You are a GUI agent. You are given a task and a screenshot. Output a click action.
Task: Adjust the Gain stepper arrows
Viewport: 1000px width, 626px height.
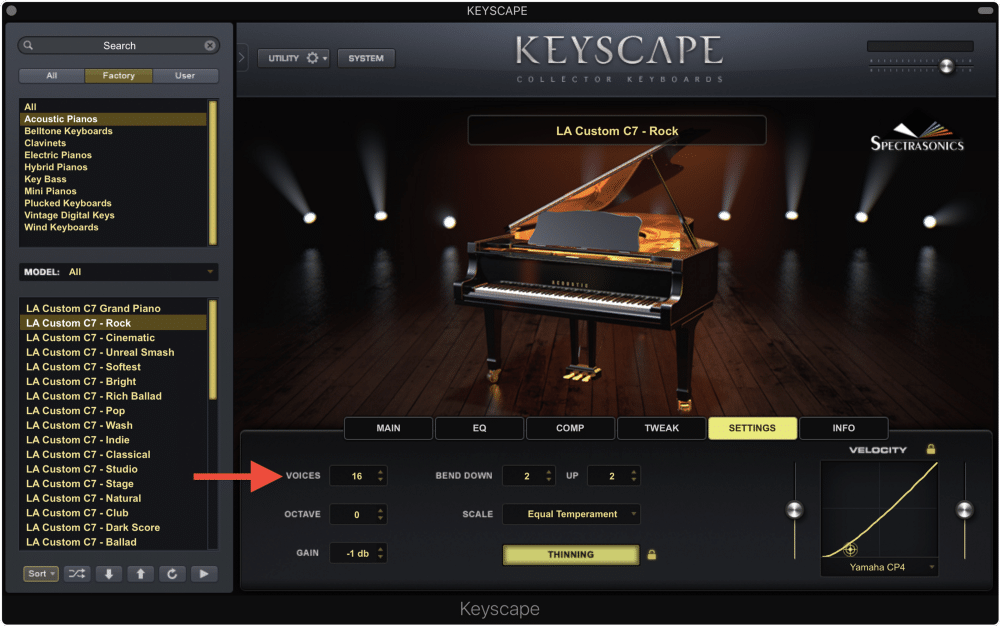(x=380, y=553)
